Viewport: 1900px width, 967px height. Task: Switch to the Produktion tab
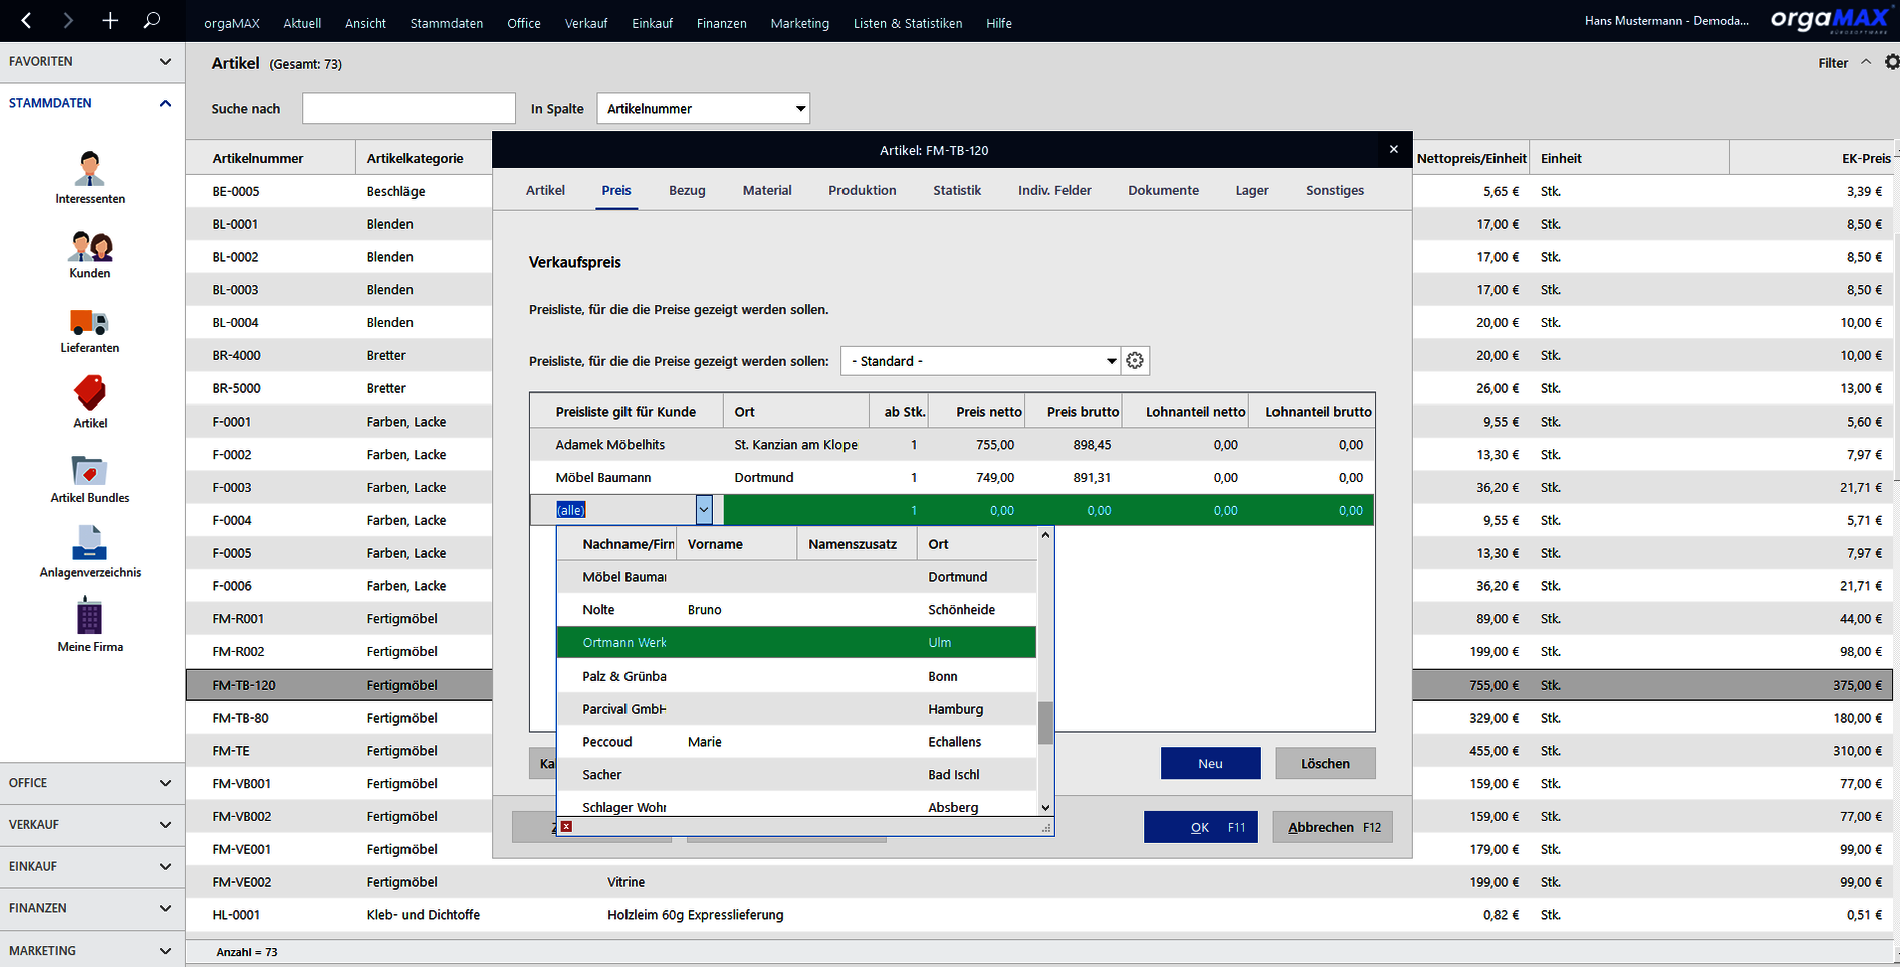click(862, 190)
